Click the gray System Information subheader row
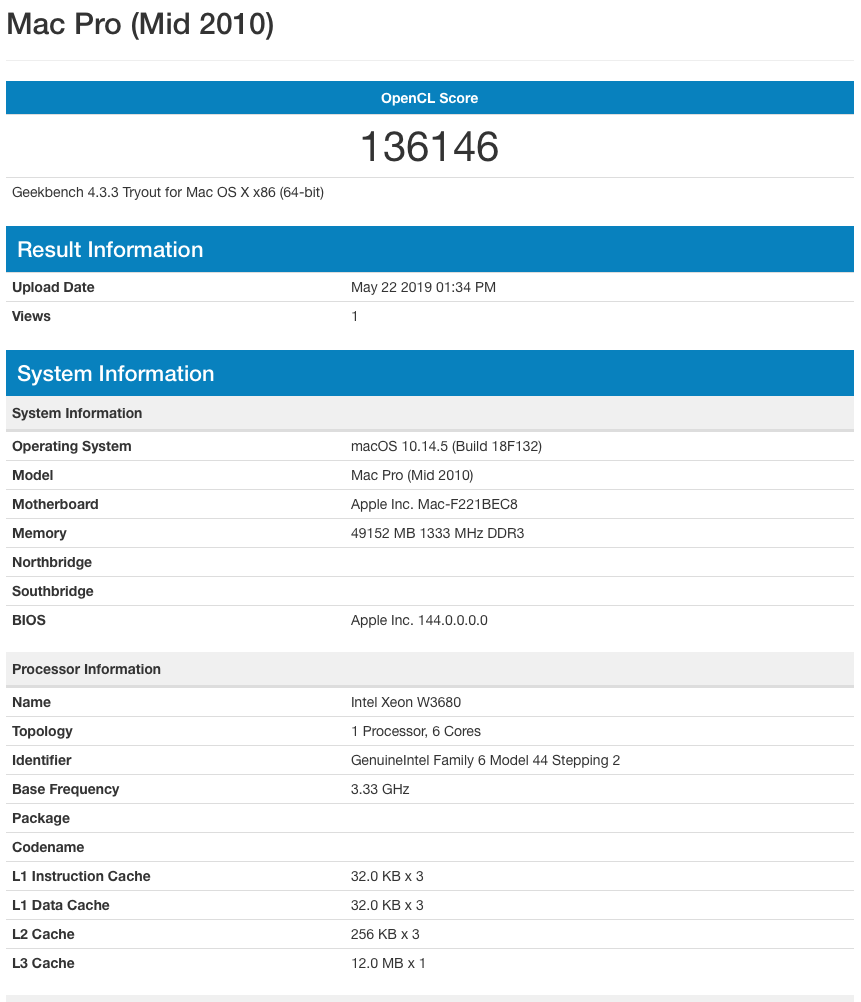This screenshot has height=1002, width=861. [430, 413]
